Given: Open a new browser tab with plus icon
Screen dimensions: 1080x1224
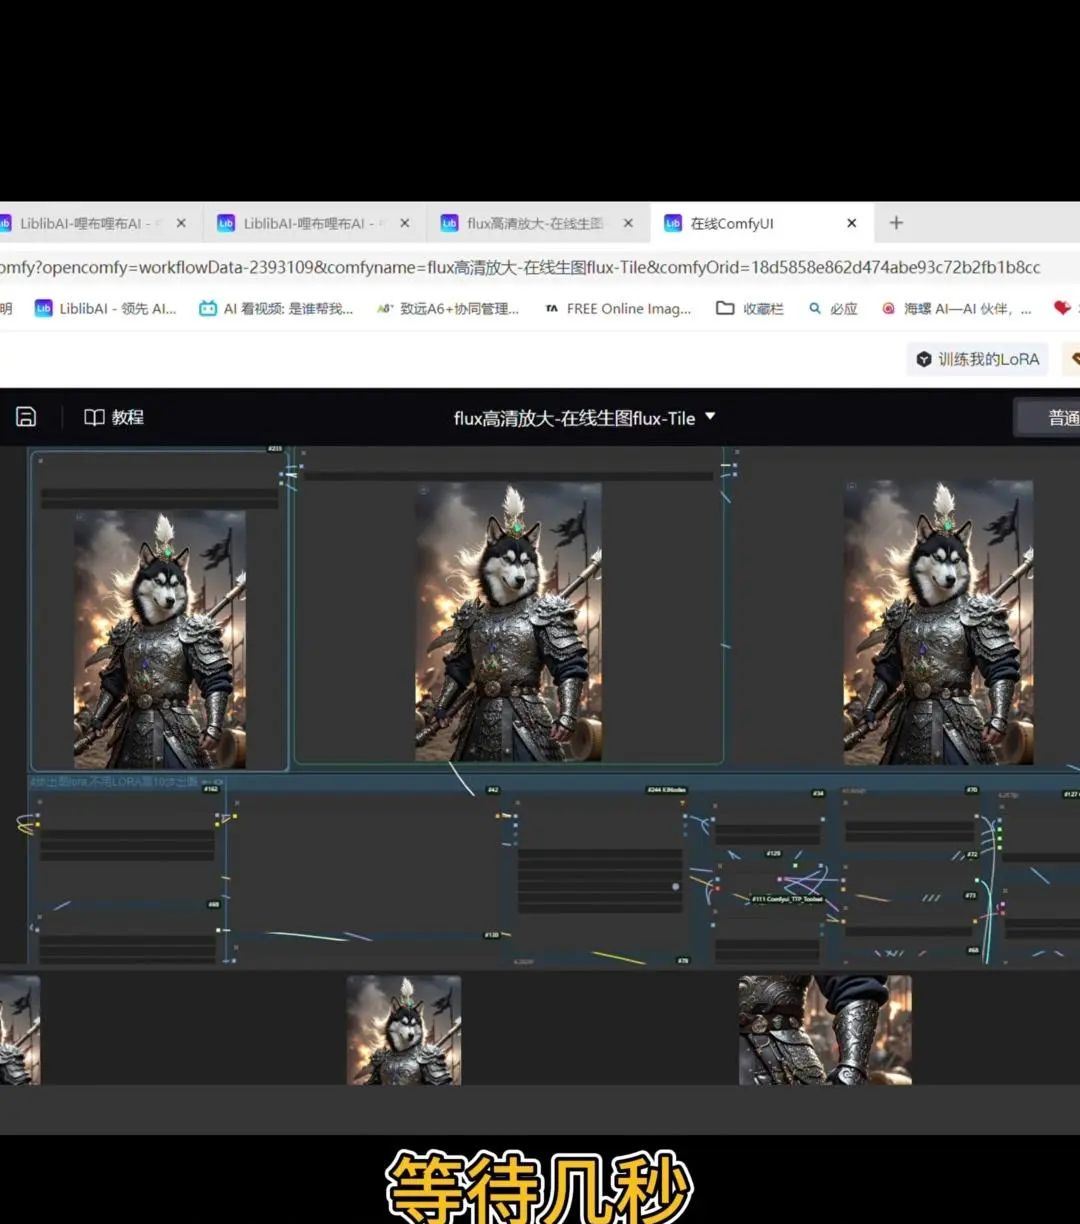Looking at the screenshot, I should tap(896, 223).
